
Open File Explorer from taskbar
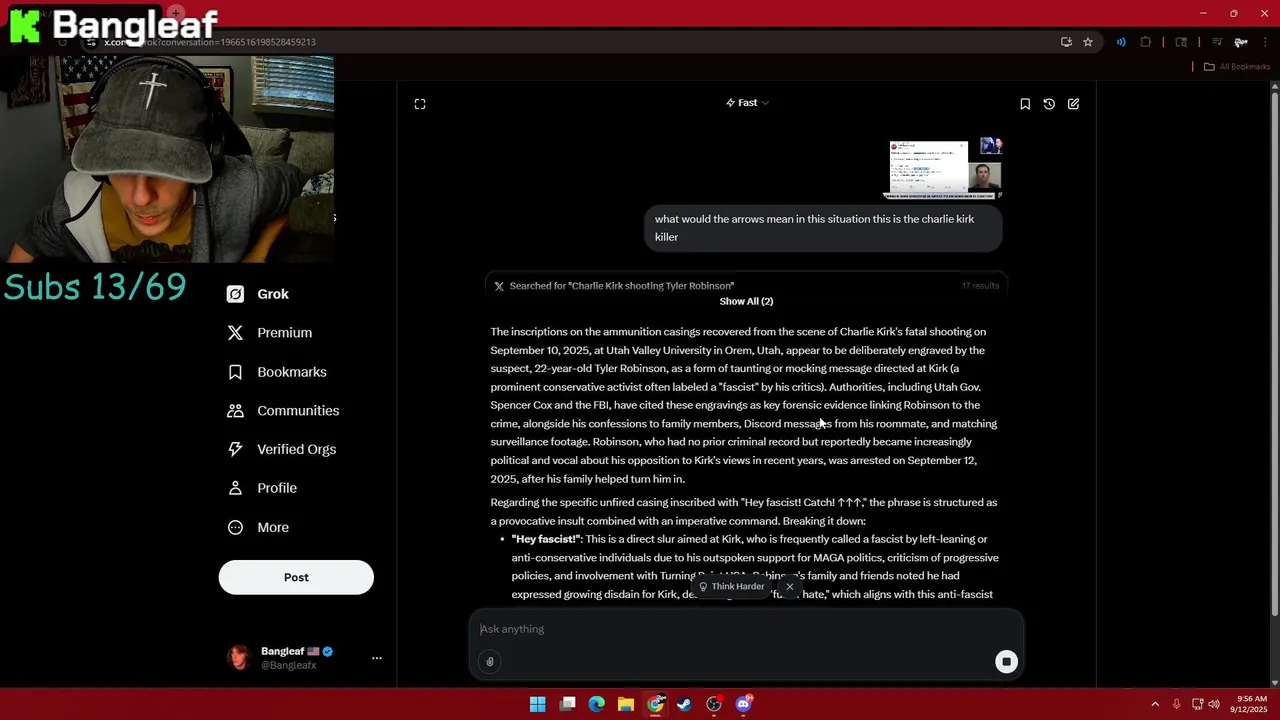626,704
